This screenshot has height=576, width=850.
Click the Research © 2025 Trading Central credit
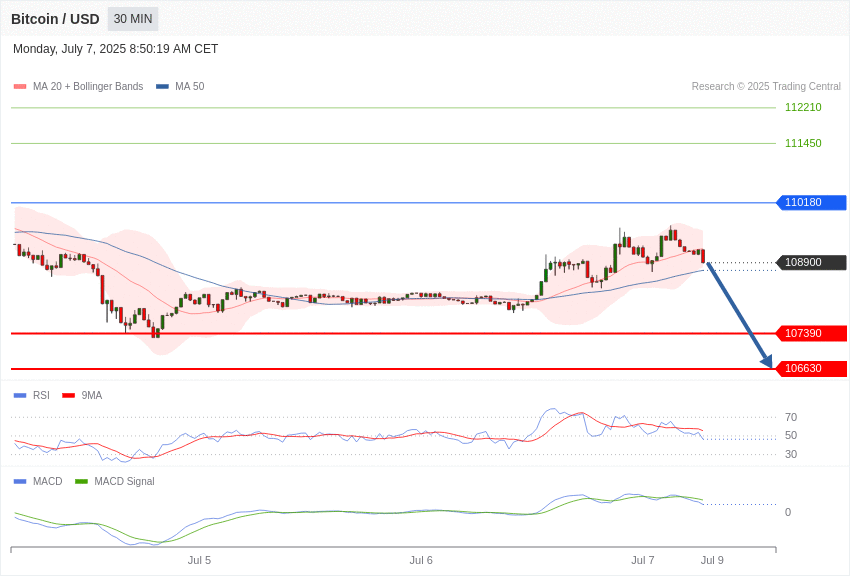pyautogui.click(x=766, y=86)
